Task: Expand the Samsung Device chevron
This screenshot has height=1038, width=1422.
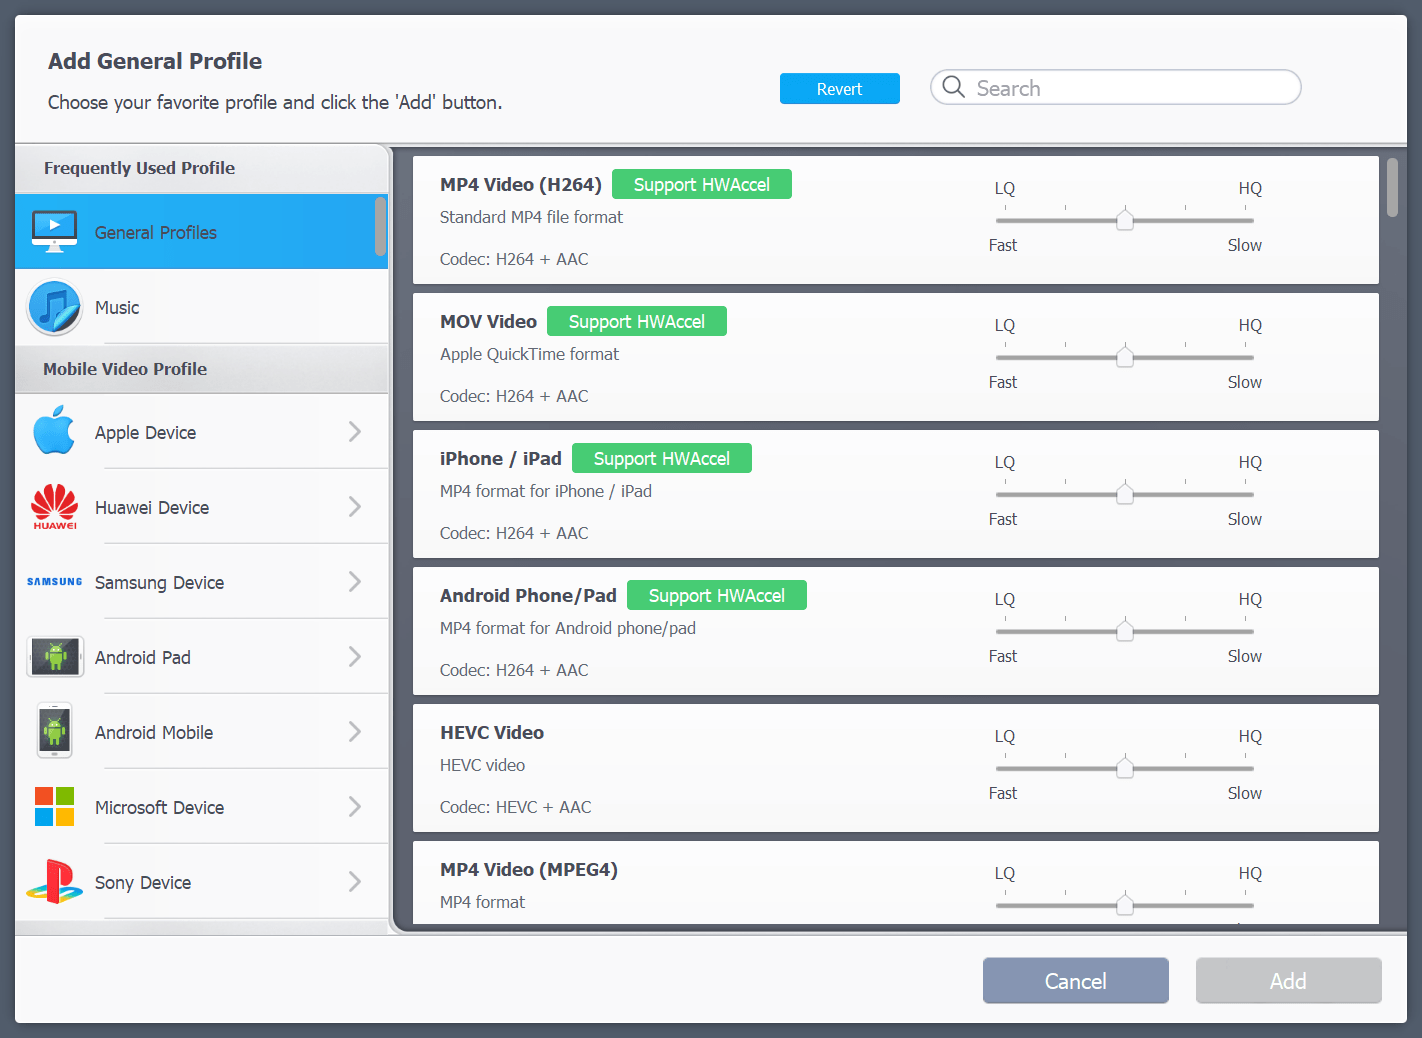Action: click(355, 581)
